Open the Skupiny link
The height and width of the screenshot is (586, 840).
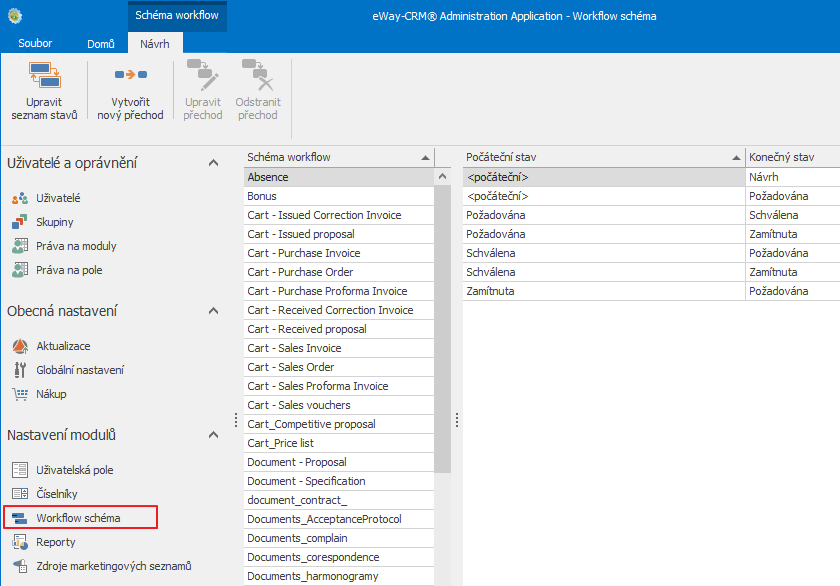coord(55,222)
